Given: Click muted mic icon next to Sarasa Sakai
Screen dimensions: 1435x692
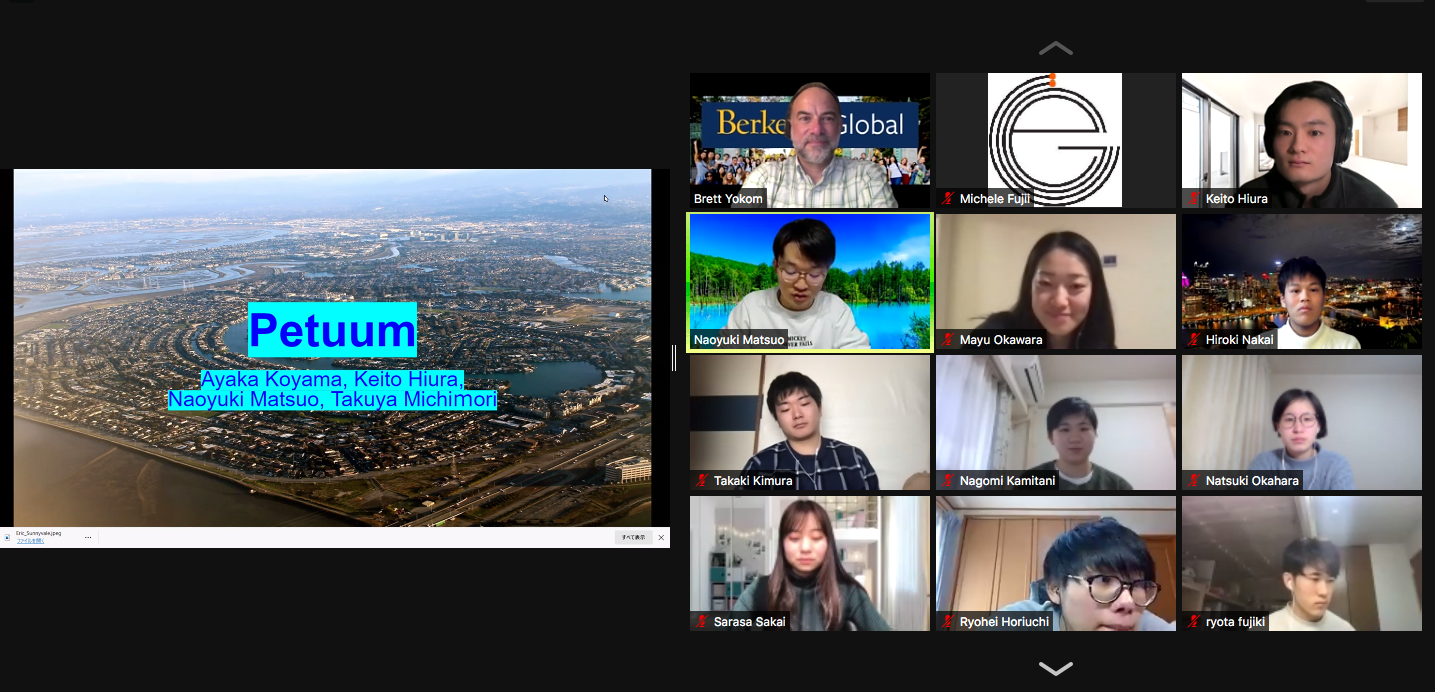Looking at the screenshot, I should 702,622.
